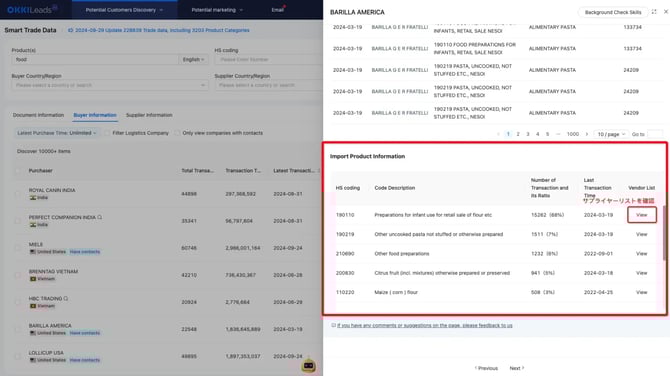The height and width of the screenshot is (376, 670).
Task: Select the ROYAL CANIN INDIA row checkbox
Action: (18, 194)
